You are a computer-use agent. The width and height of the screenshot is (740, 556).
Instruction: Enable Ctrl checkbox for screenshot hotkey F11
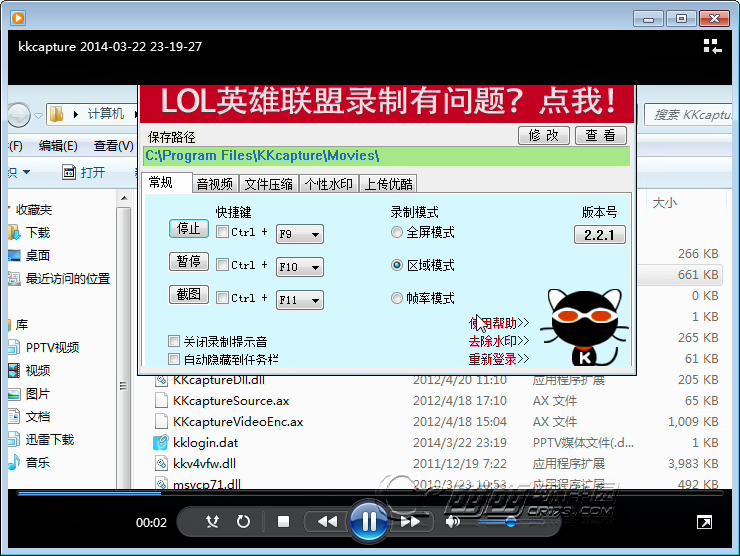222,298
